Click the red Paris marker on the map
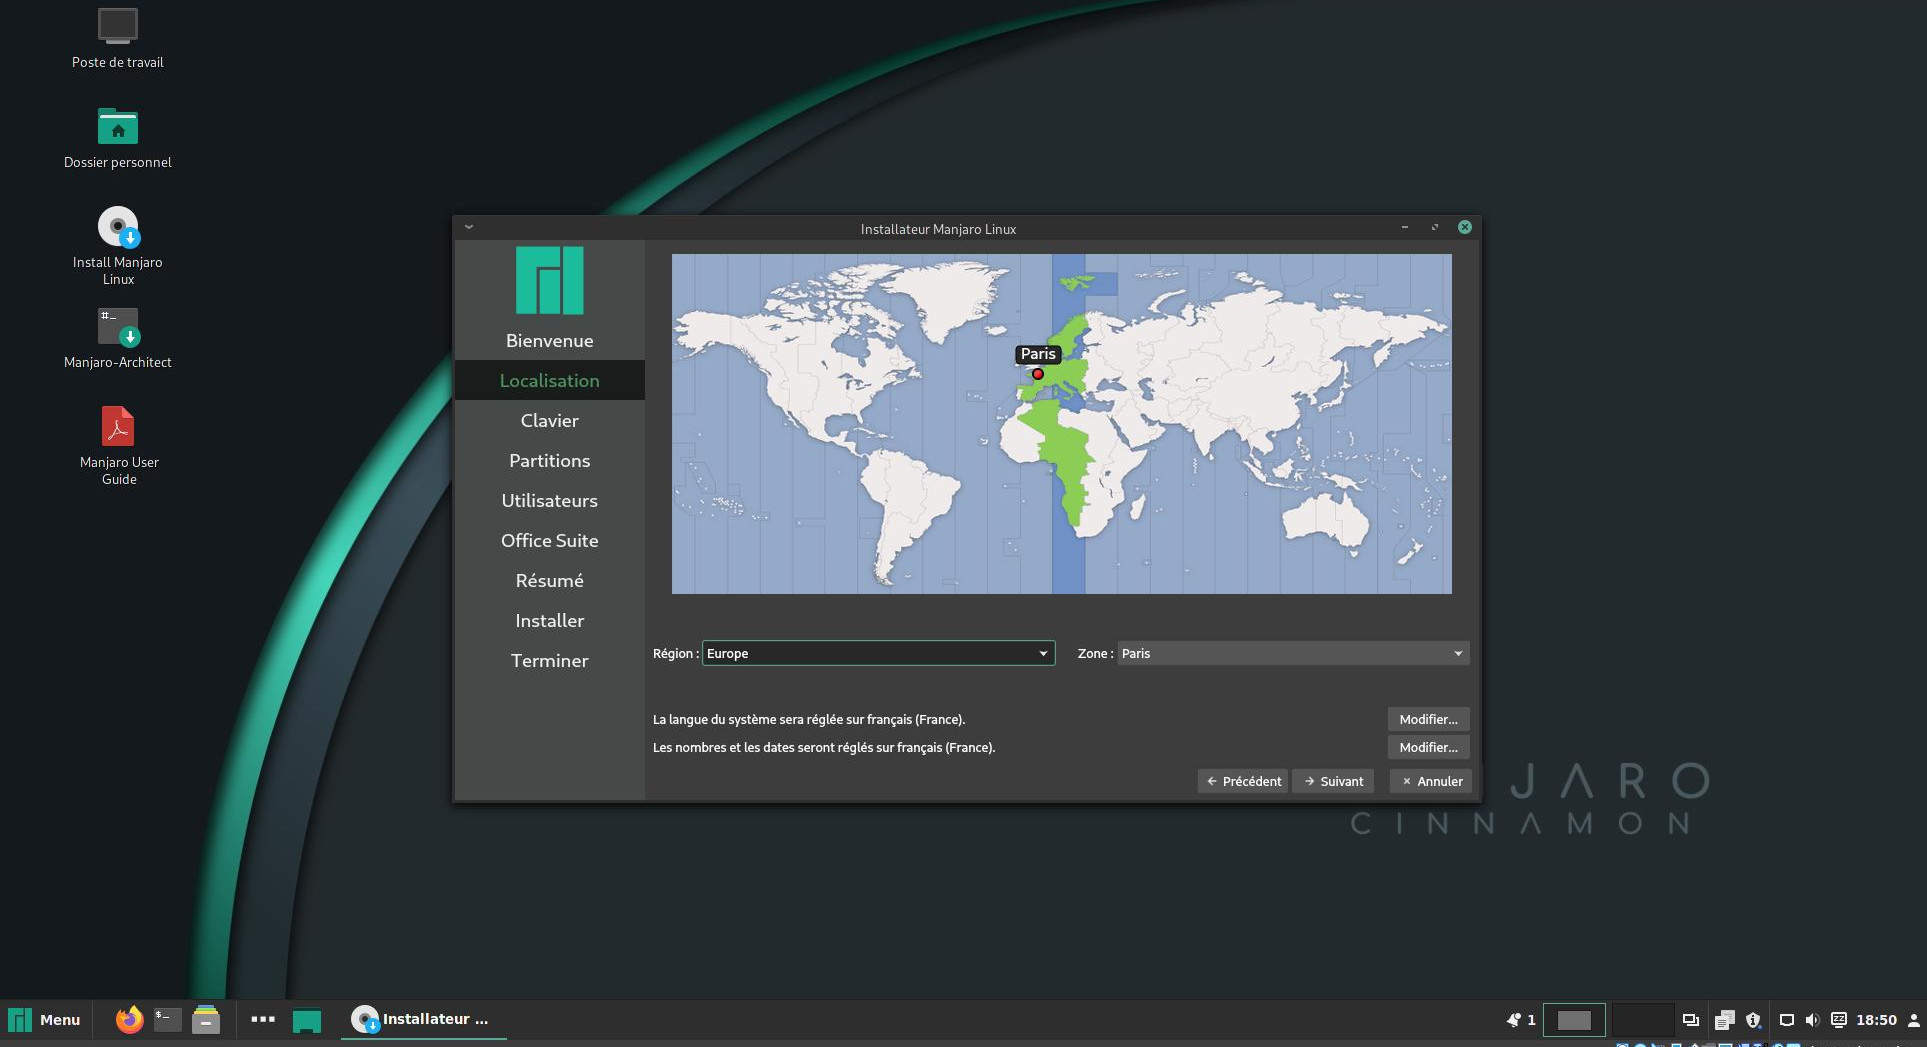 pos(1038,374)
